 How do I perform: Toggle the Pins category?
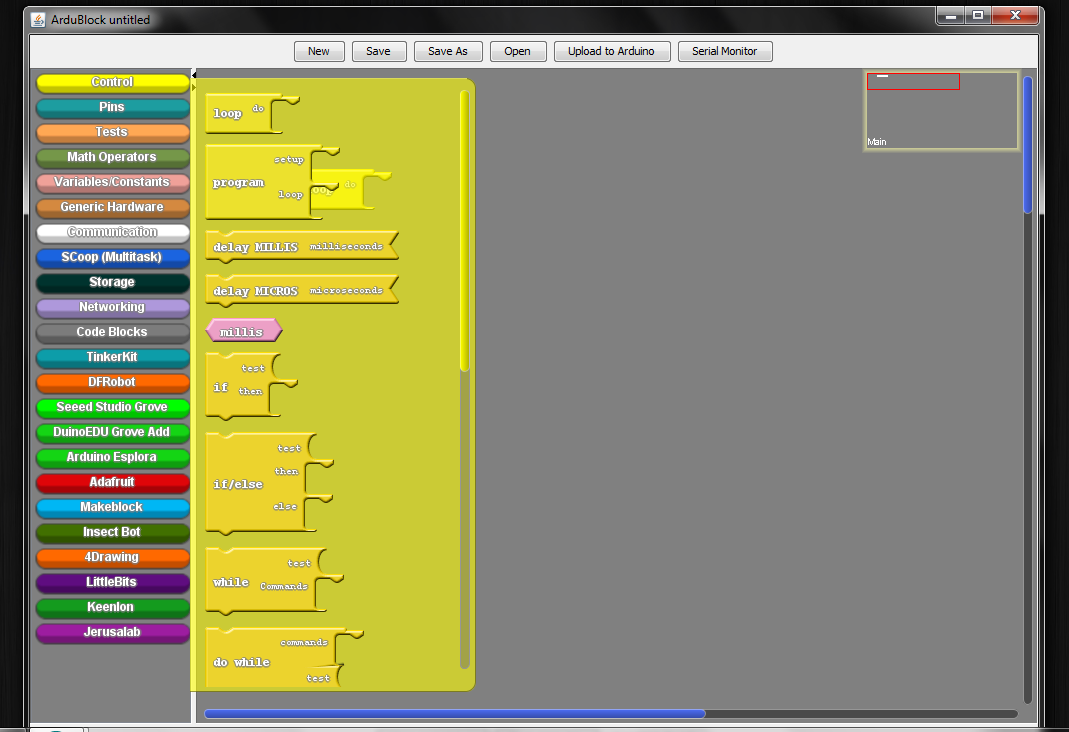pos(112,107)
